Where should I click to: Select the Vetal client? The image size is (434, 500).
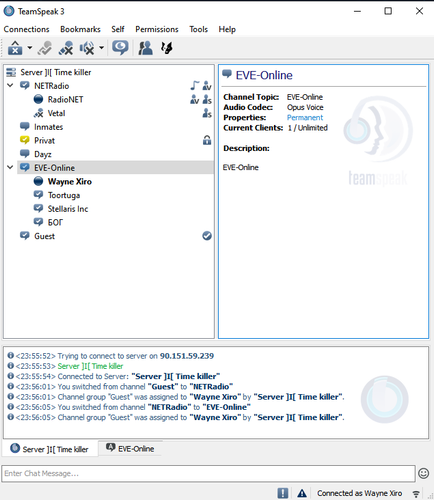coord(56,113)
